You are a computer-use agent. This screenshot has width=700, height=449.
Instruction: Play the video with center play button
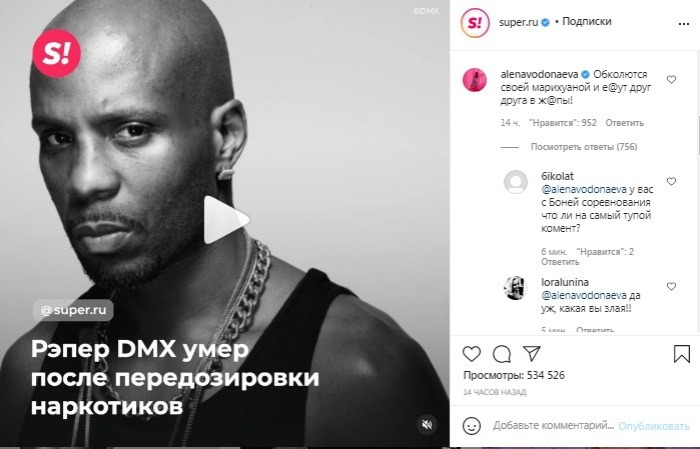coord(226,220)
